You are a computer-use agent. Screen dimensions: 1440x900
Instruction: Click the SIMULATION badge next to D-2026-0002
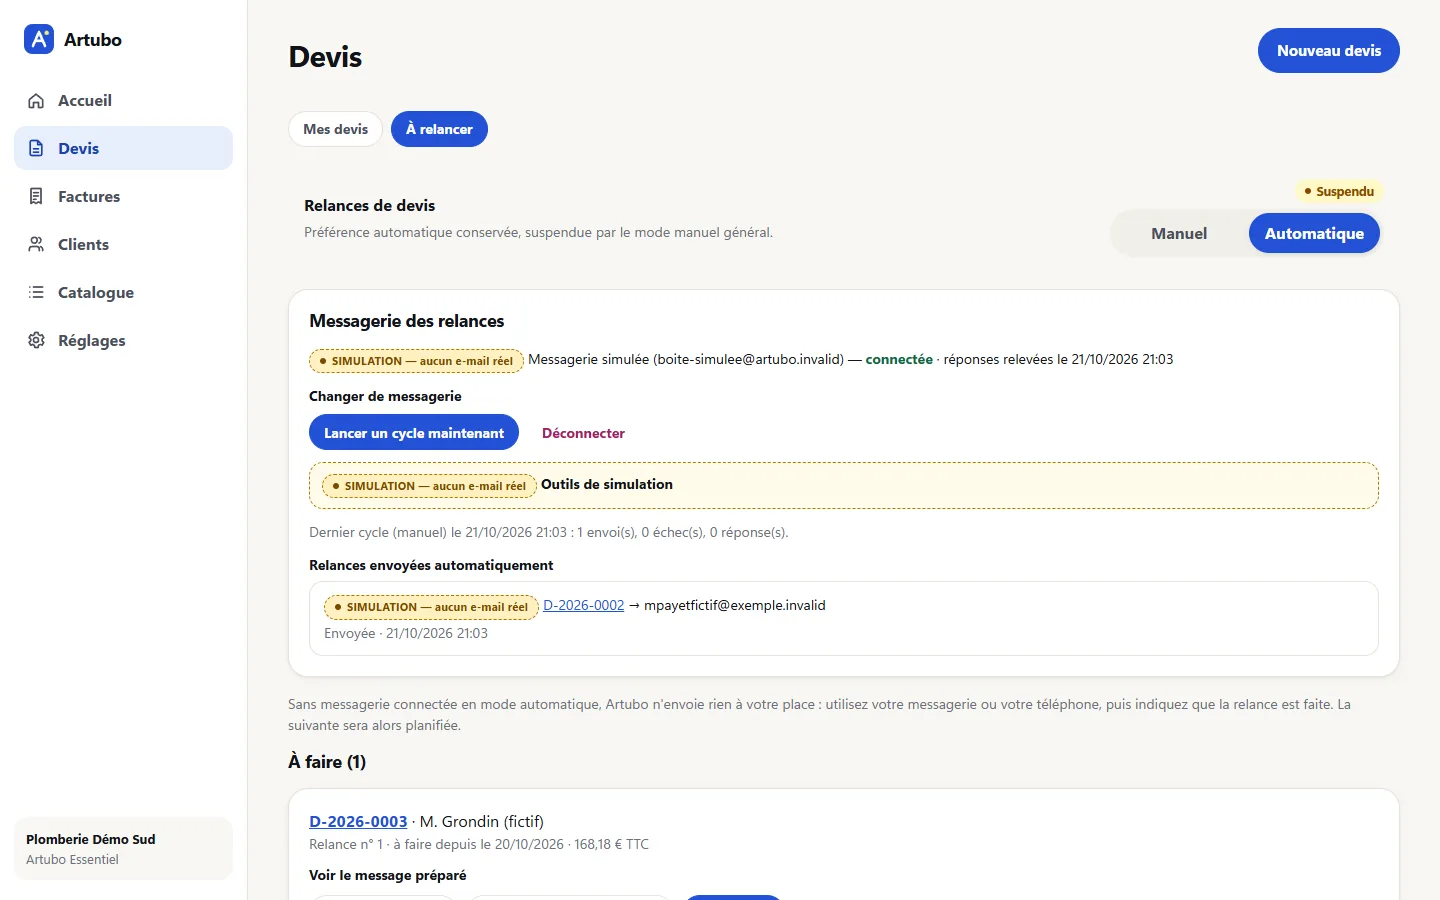click(431, 607)
